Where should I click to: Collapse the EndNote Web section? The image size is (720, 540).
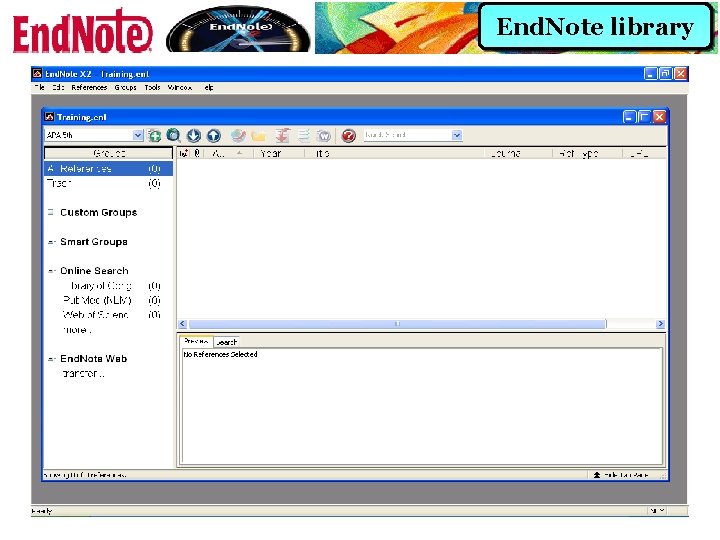(51, 359)
